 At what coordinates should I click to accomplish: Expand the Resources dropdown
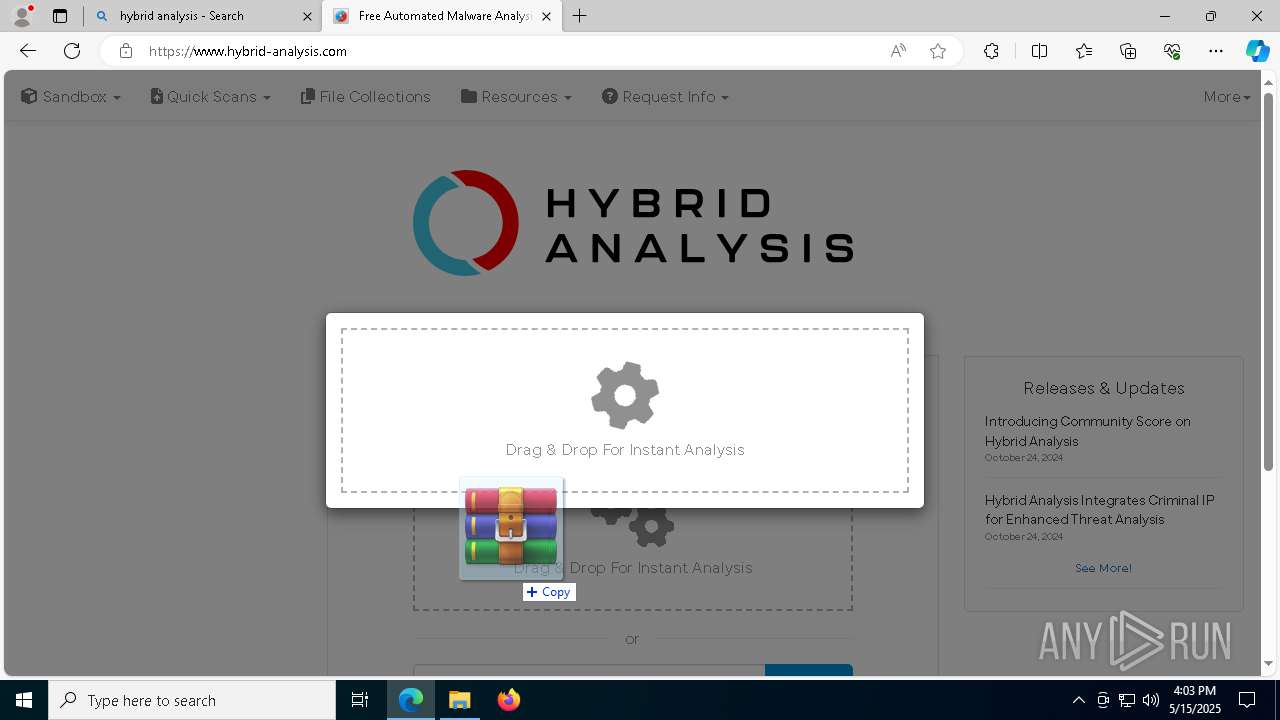(x=516, y=97)
